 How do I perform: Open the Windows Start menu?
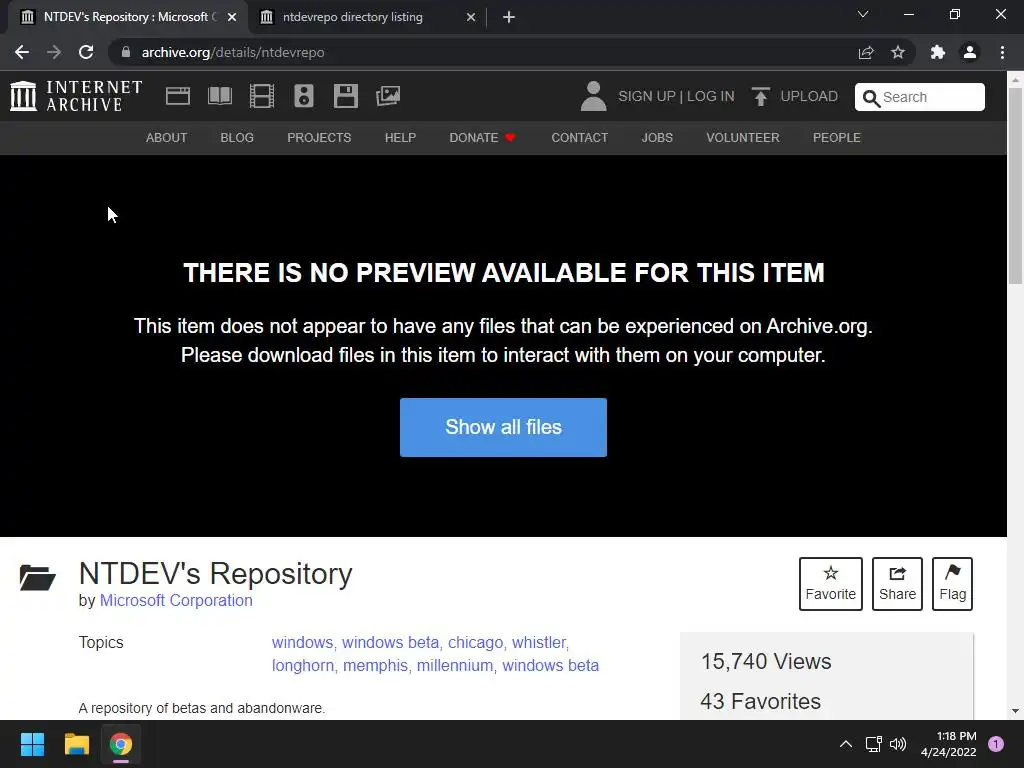point(32,744)
